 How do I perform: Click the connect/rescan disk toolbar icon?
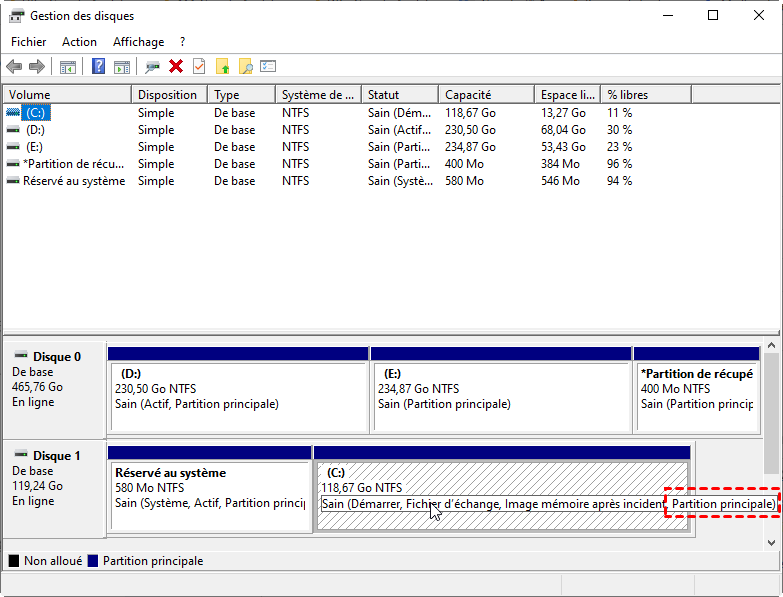click(152, 67)
